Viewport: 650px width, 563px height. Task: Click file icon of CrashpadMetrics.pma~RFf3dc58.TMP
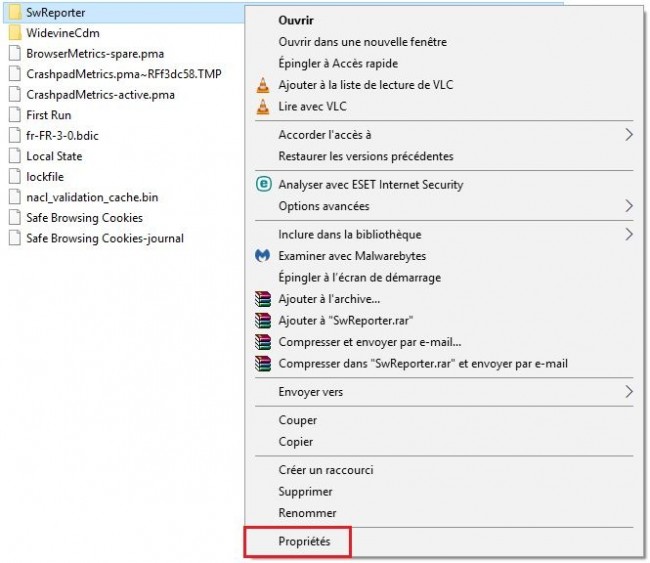(x=15, y=74)
